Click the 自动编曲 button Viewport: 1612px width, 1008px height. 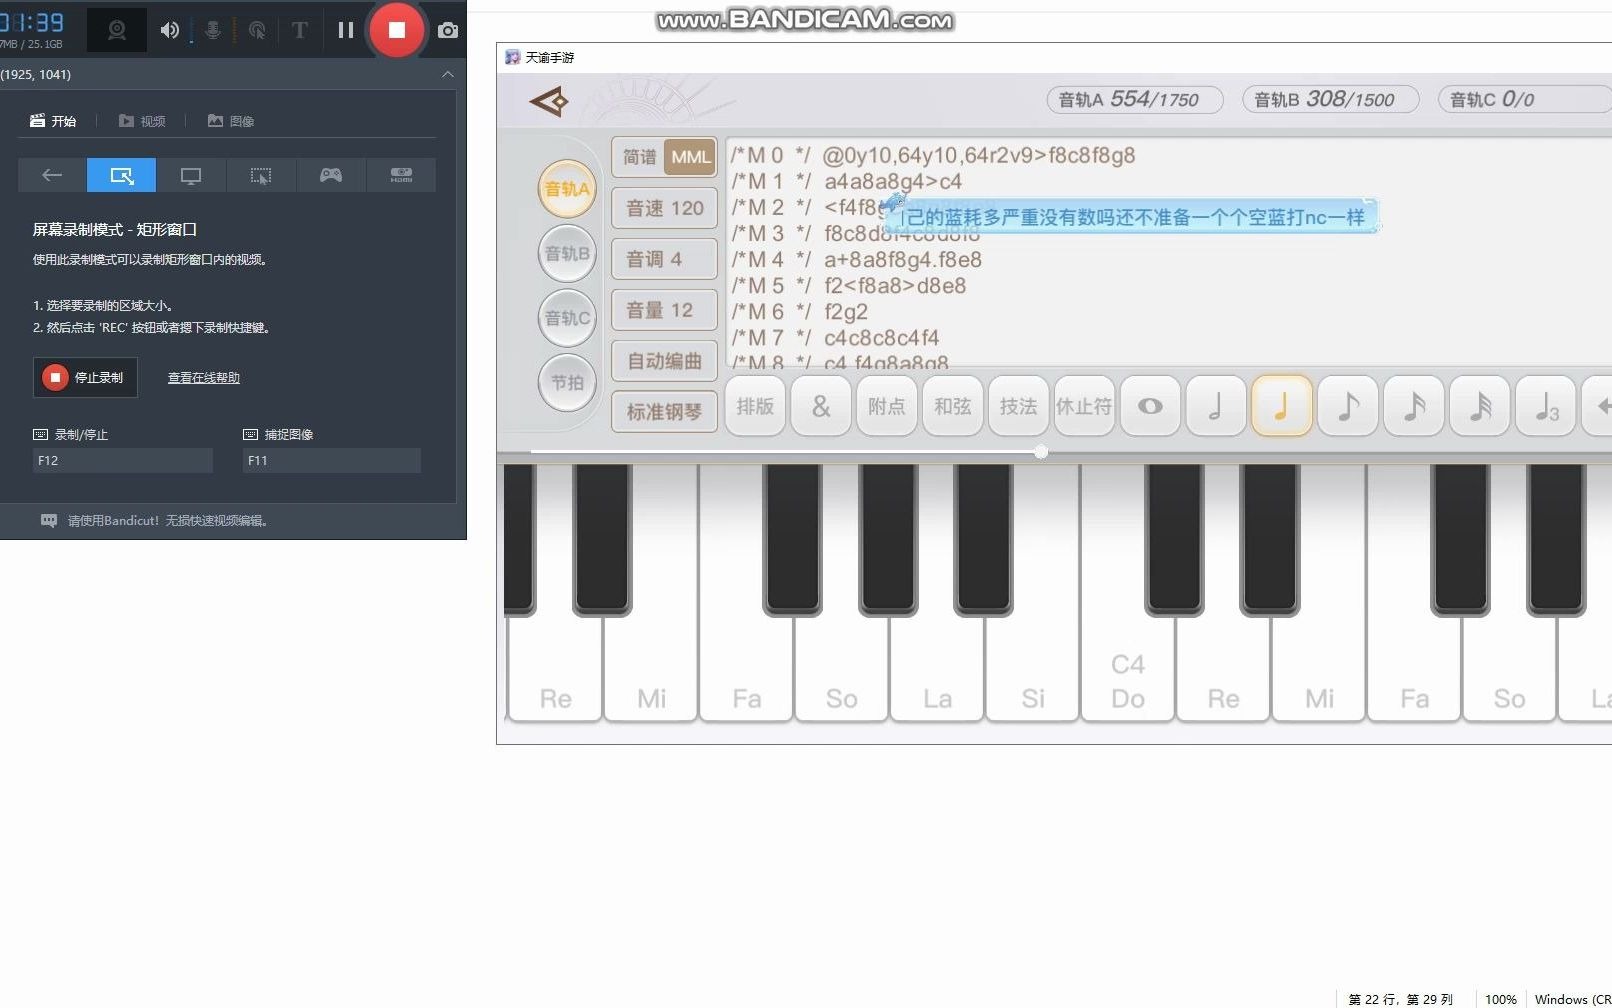click(664, 361)
